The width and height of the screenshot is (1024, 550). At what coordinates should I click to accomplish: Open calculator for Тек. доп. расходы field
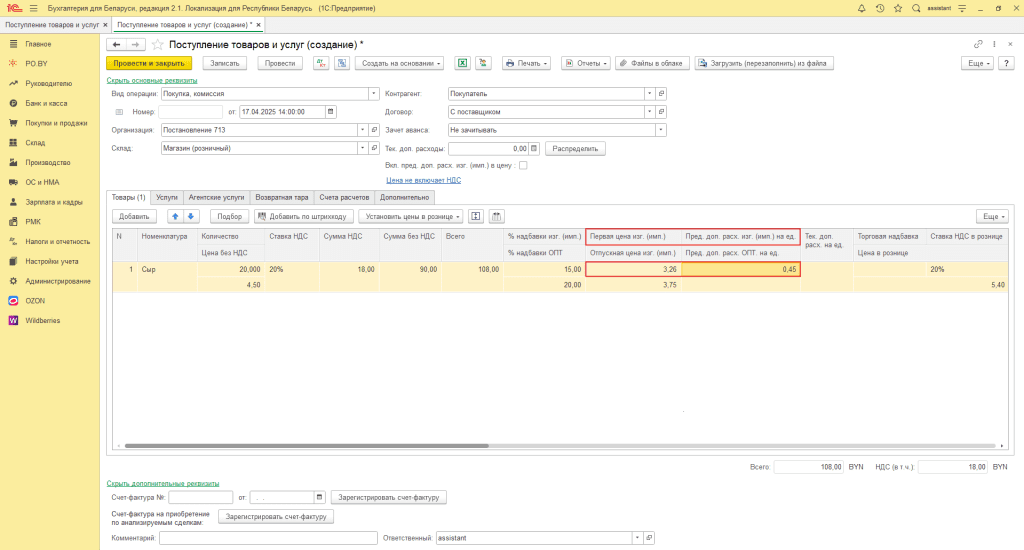(534, 148)
